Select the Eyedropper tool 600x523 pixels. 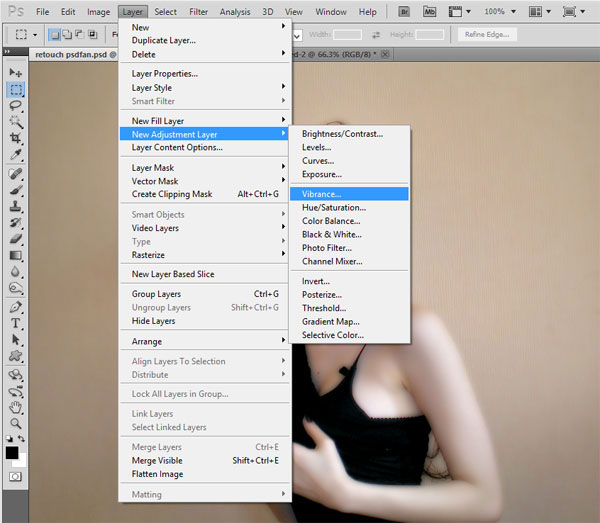(15, 155)
